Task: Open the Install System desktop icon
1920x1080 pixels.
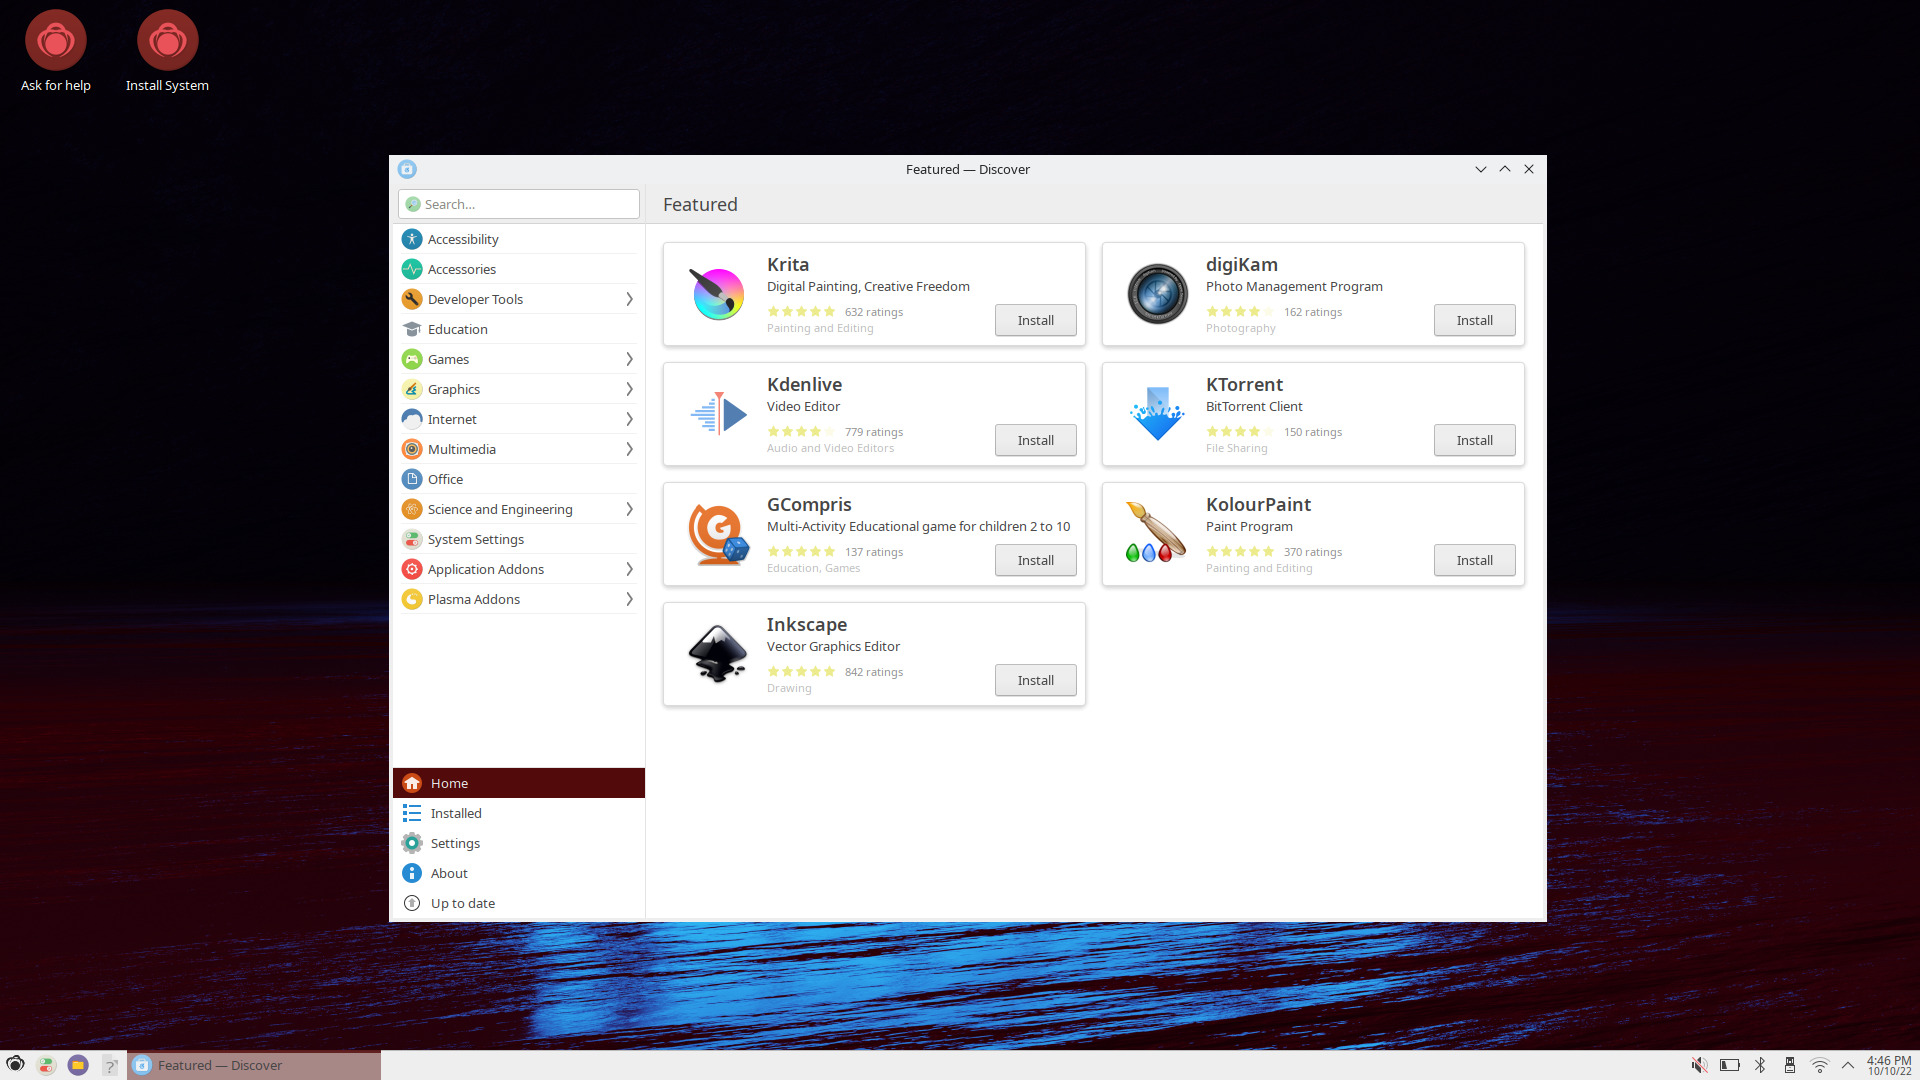Action: pos(167,42)
